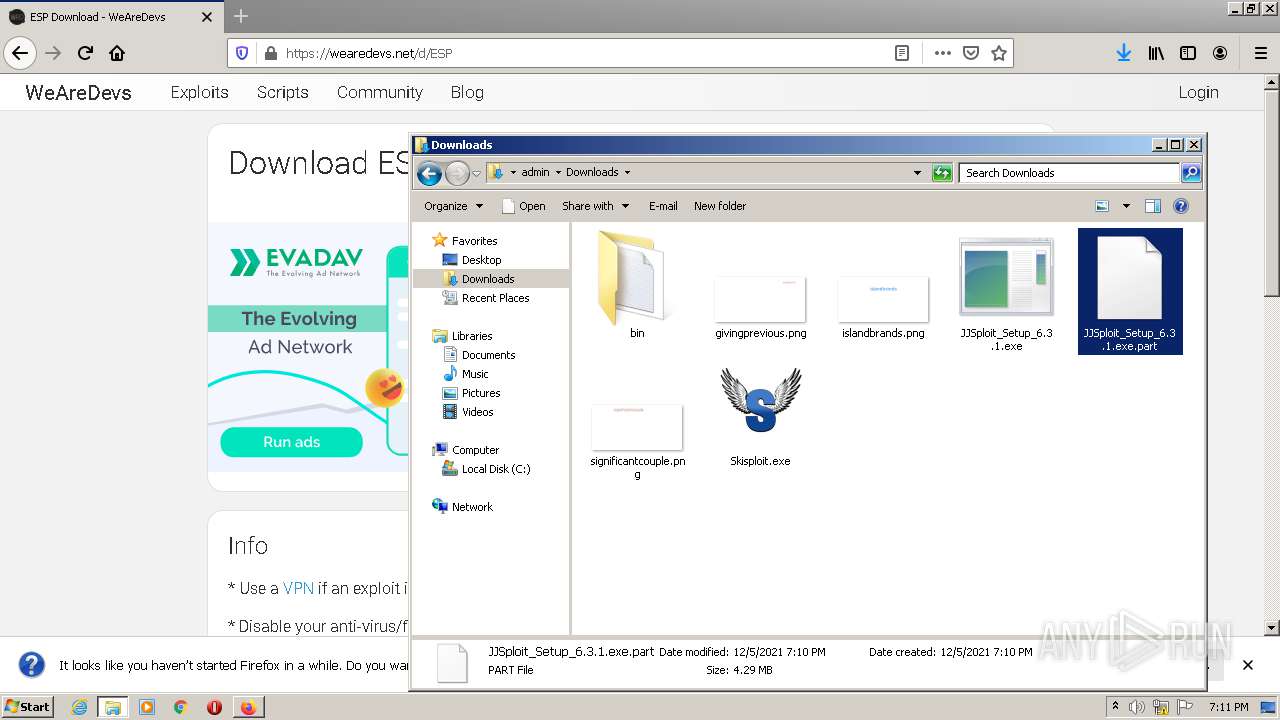Expand Downloads breadcrumb arrow
1280x720 pixels.
[x=627, y=172]
